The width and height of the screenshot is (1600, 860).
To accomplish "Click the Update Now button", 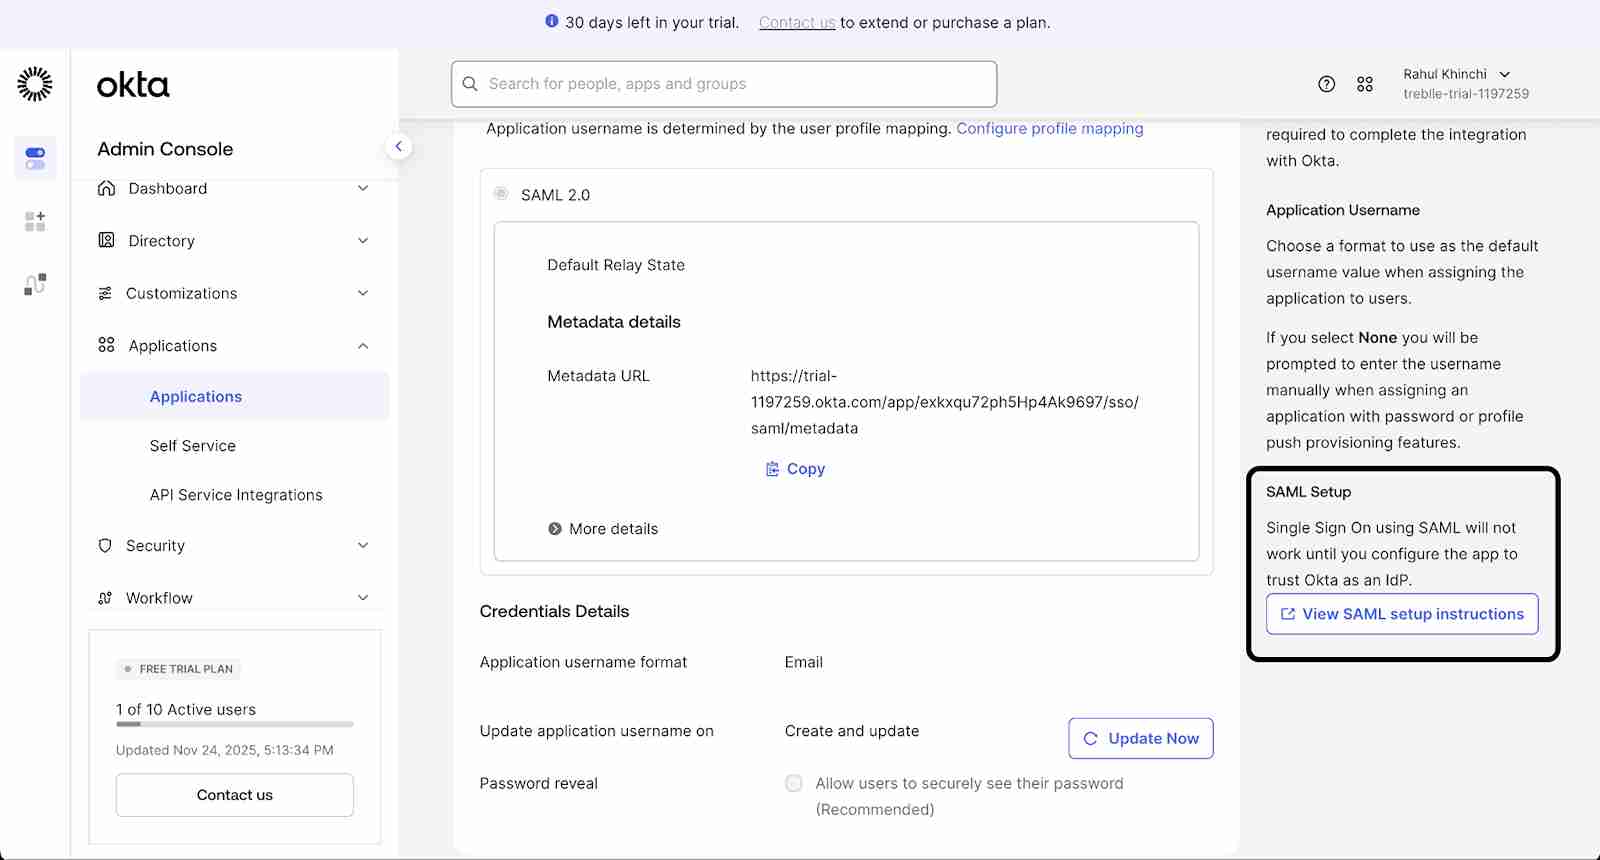I will 1141,738.
